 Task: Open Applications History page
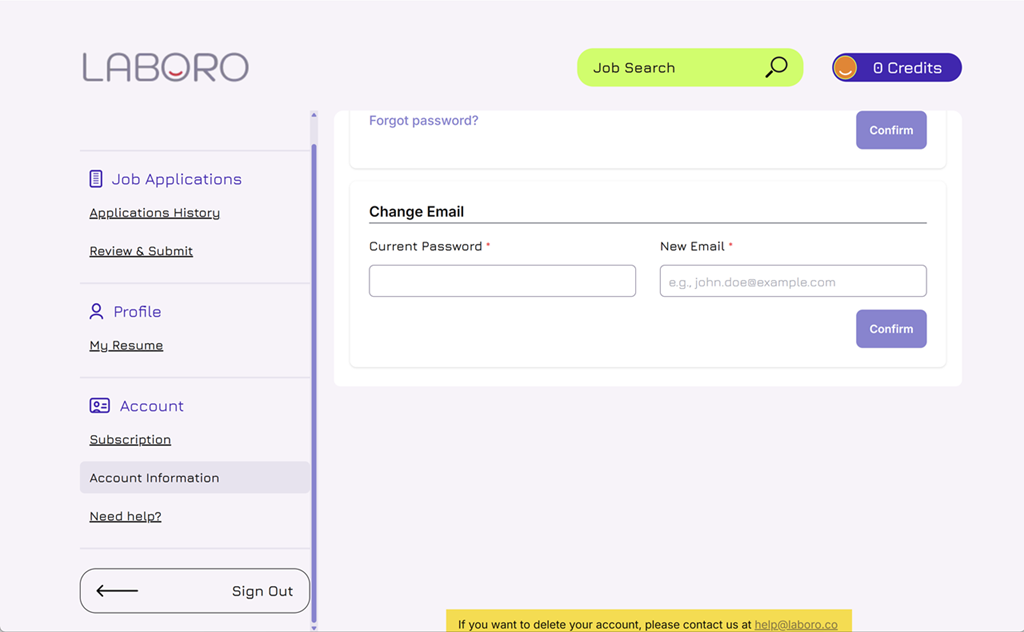(154, 213)
